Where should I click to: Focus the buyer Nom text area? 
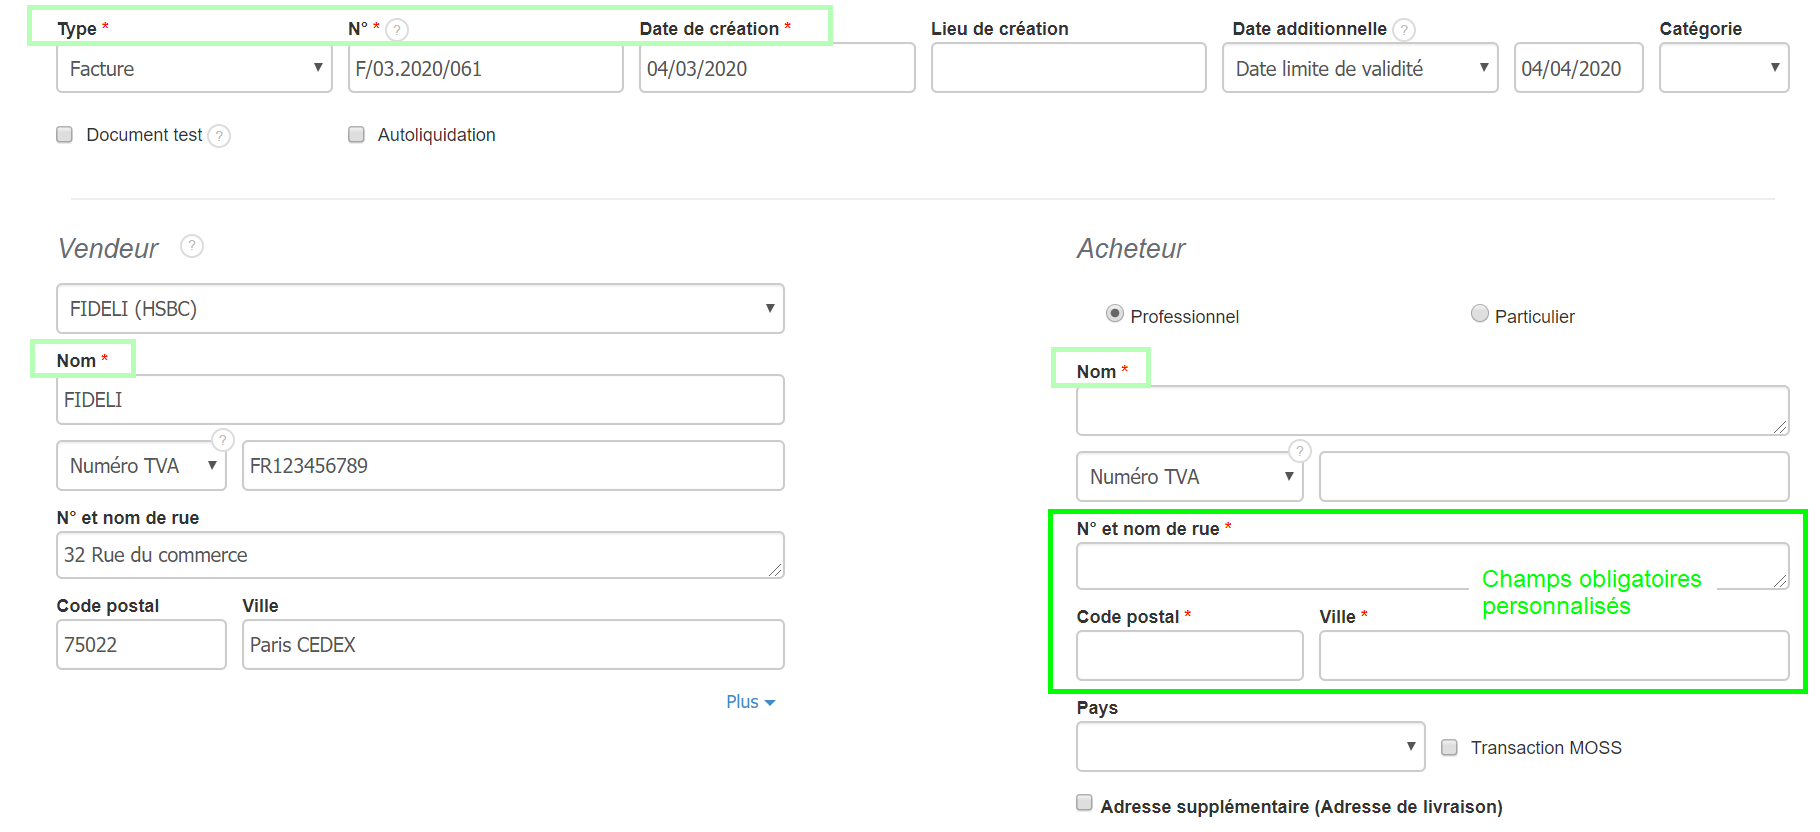click(1433, 411)
